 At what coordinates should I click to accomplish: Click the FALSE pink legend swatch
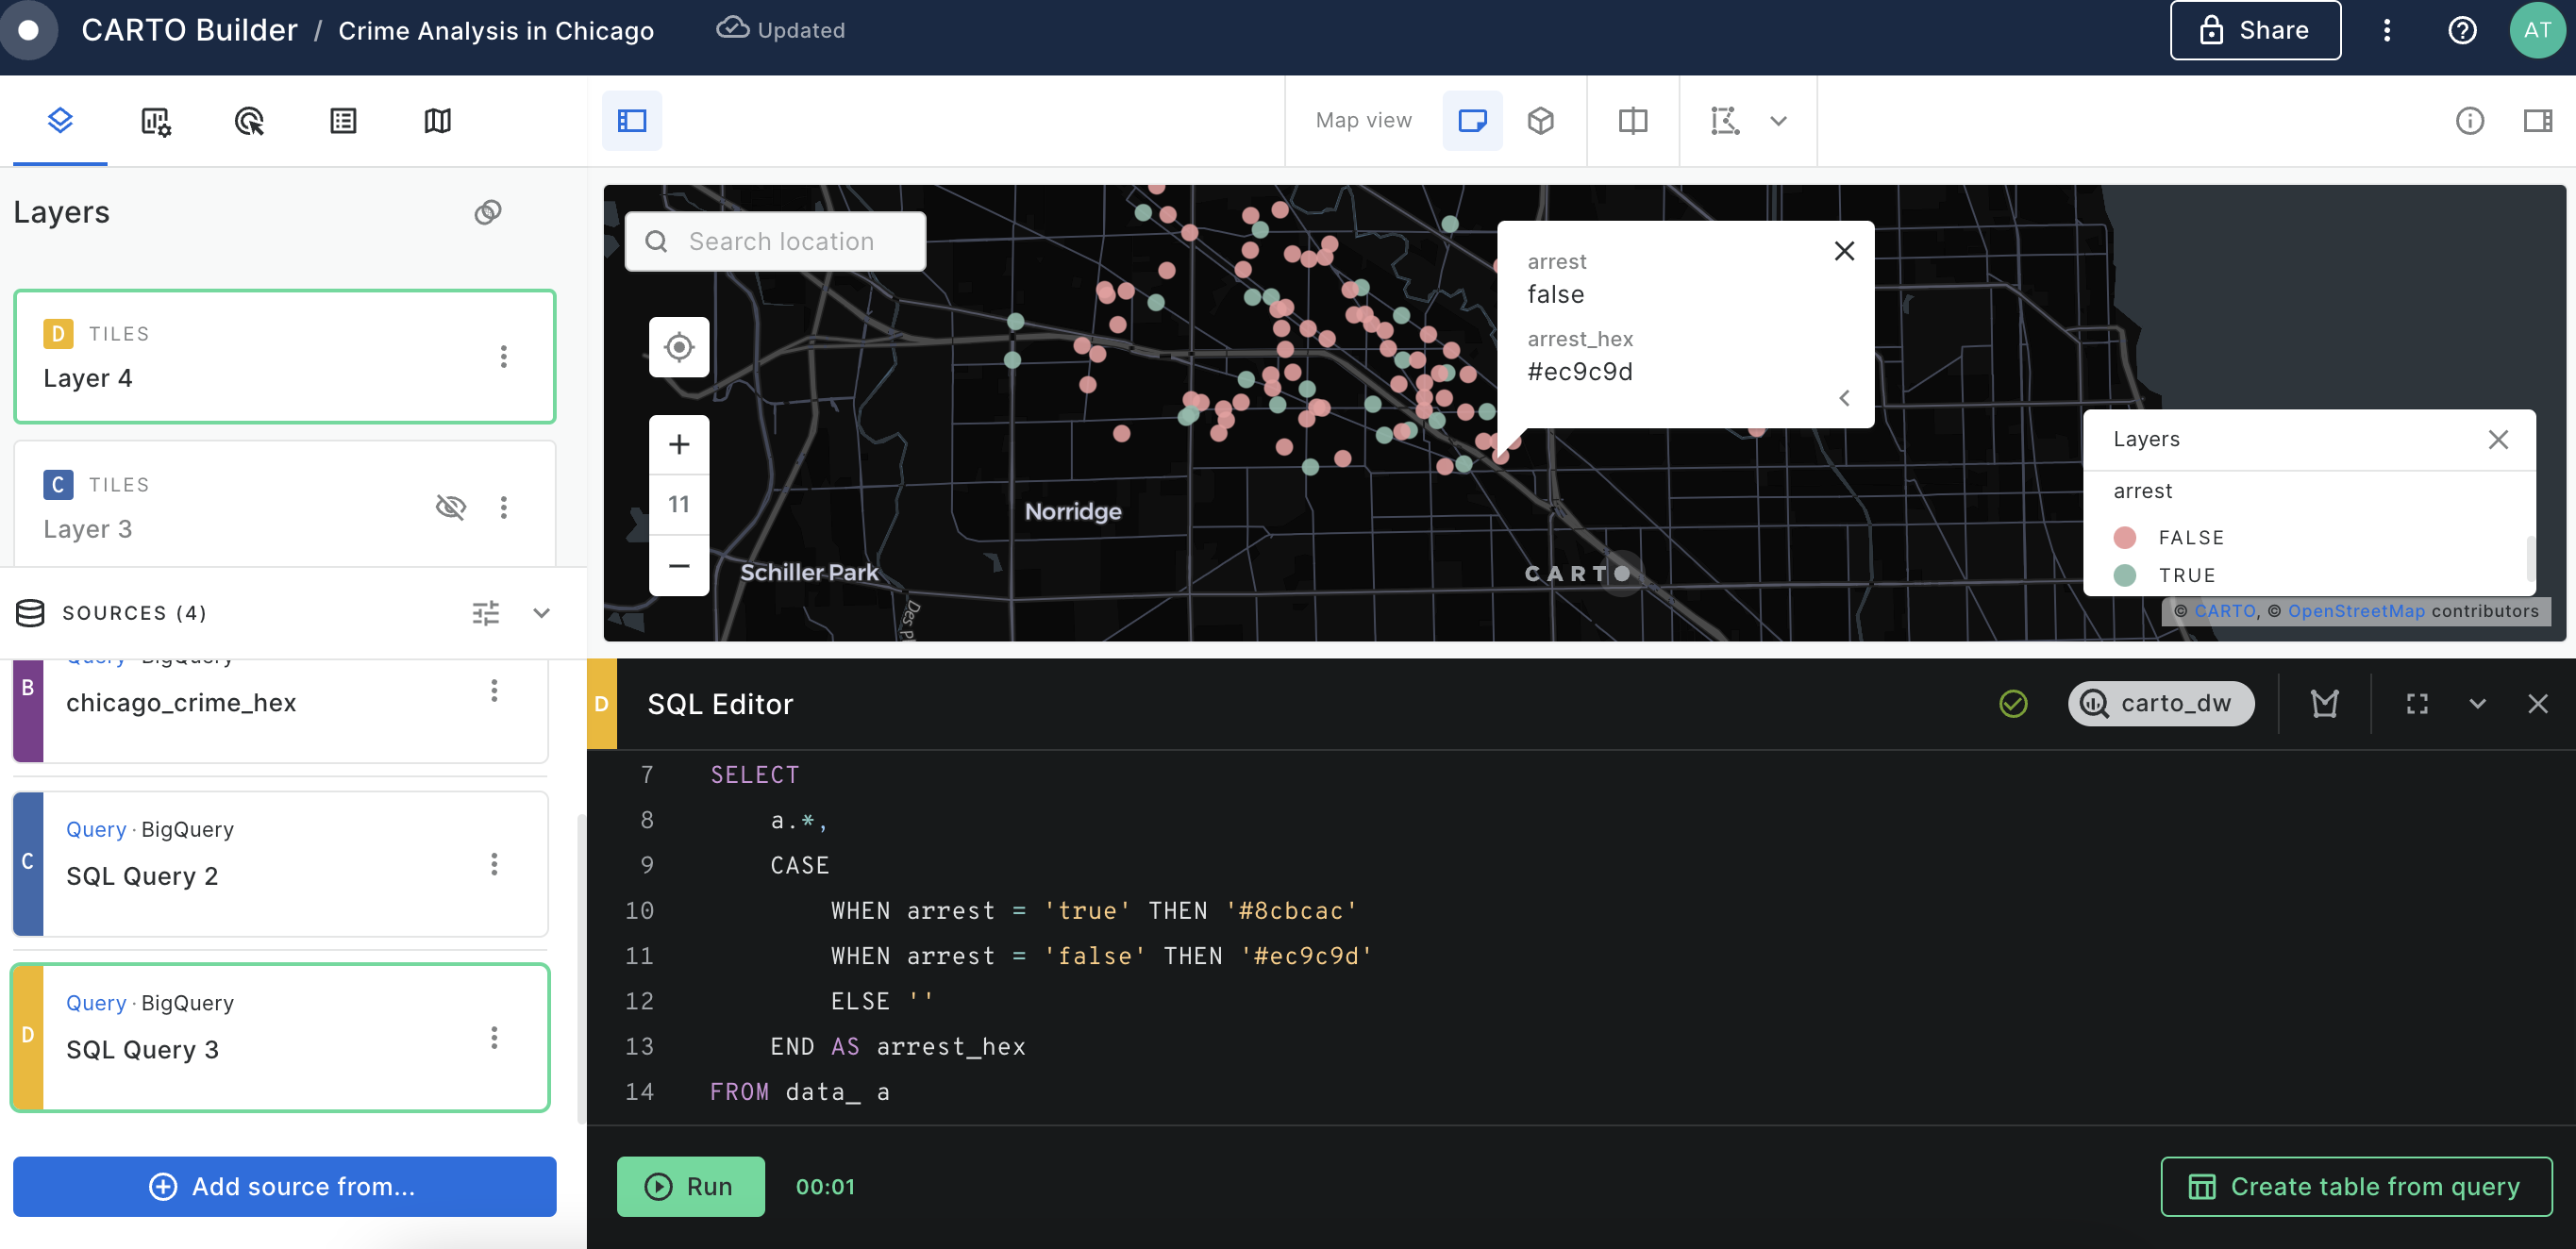coord(2125,537)
